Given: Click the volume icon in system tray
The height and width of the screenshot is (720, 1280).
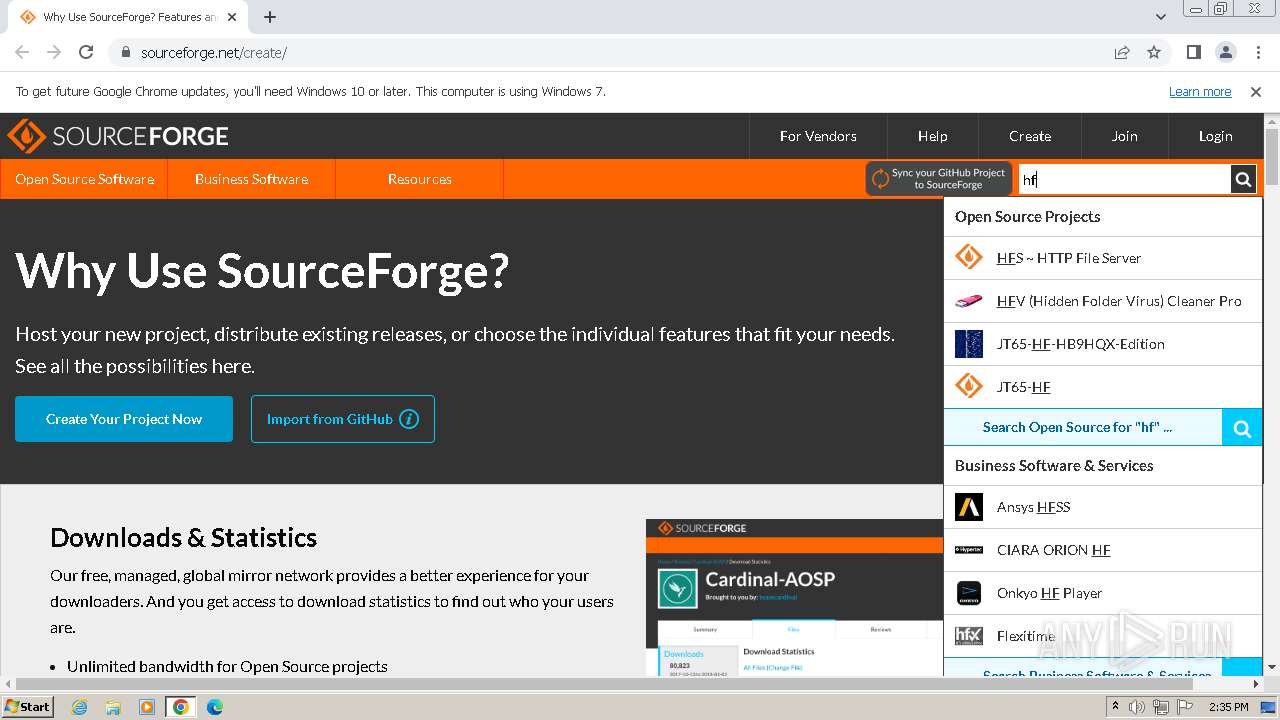Looking at the screenshot, I should pos(1137,707).
